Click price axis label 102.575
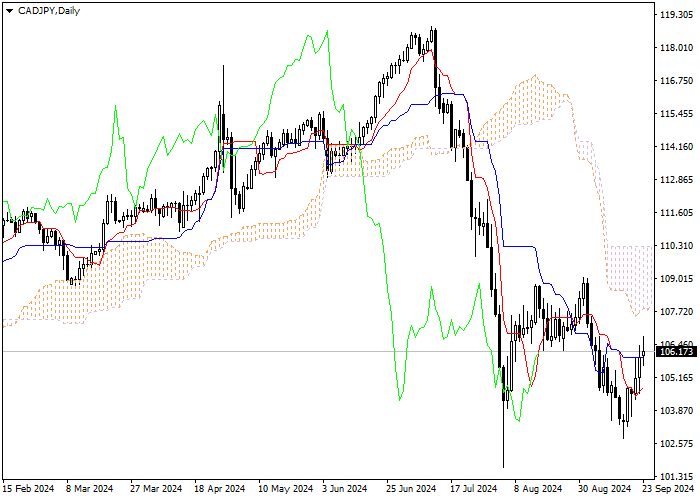Viewport: 700px width, 500px height. [x=676, y=444]
